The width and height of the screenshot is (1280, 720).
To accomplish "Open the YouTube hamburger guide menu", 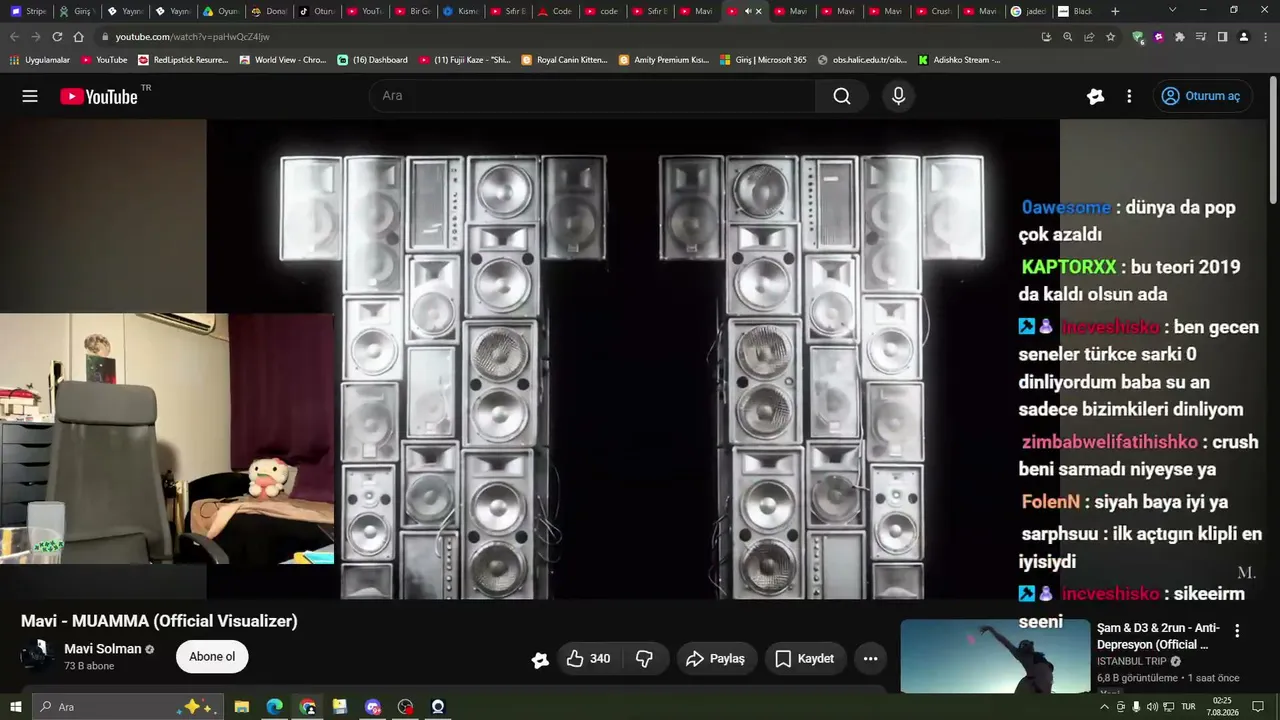I will pos(30,96).
